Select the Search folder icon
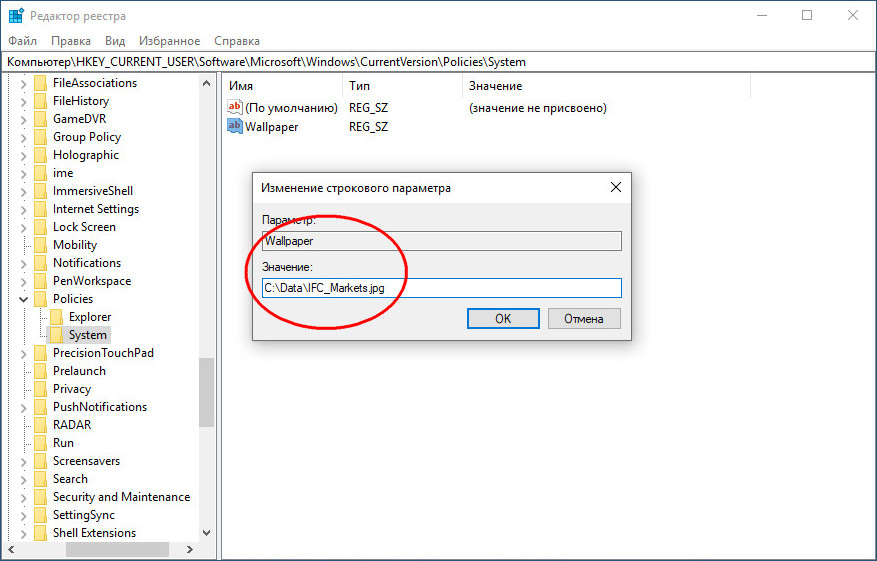This screenshot has height=561, width=877. (x=40, y=479)
